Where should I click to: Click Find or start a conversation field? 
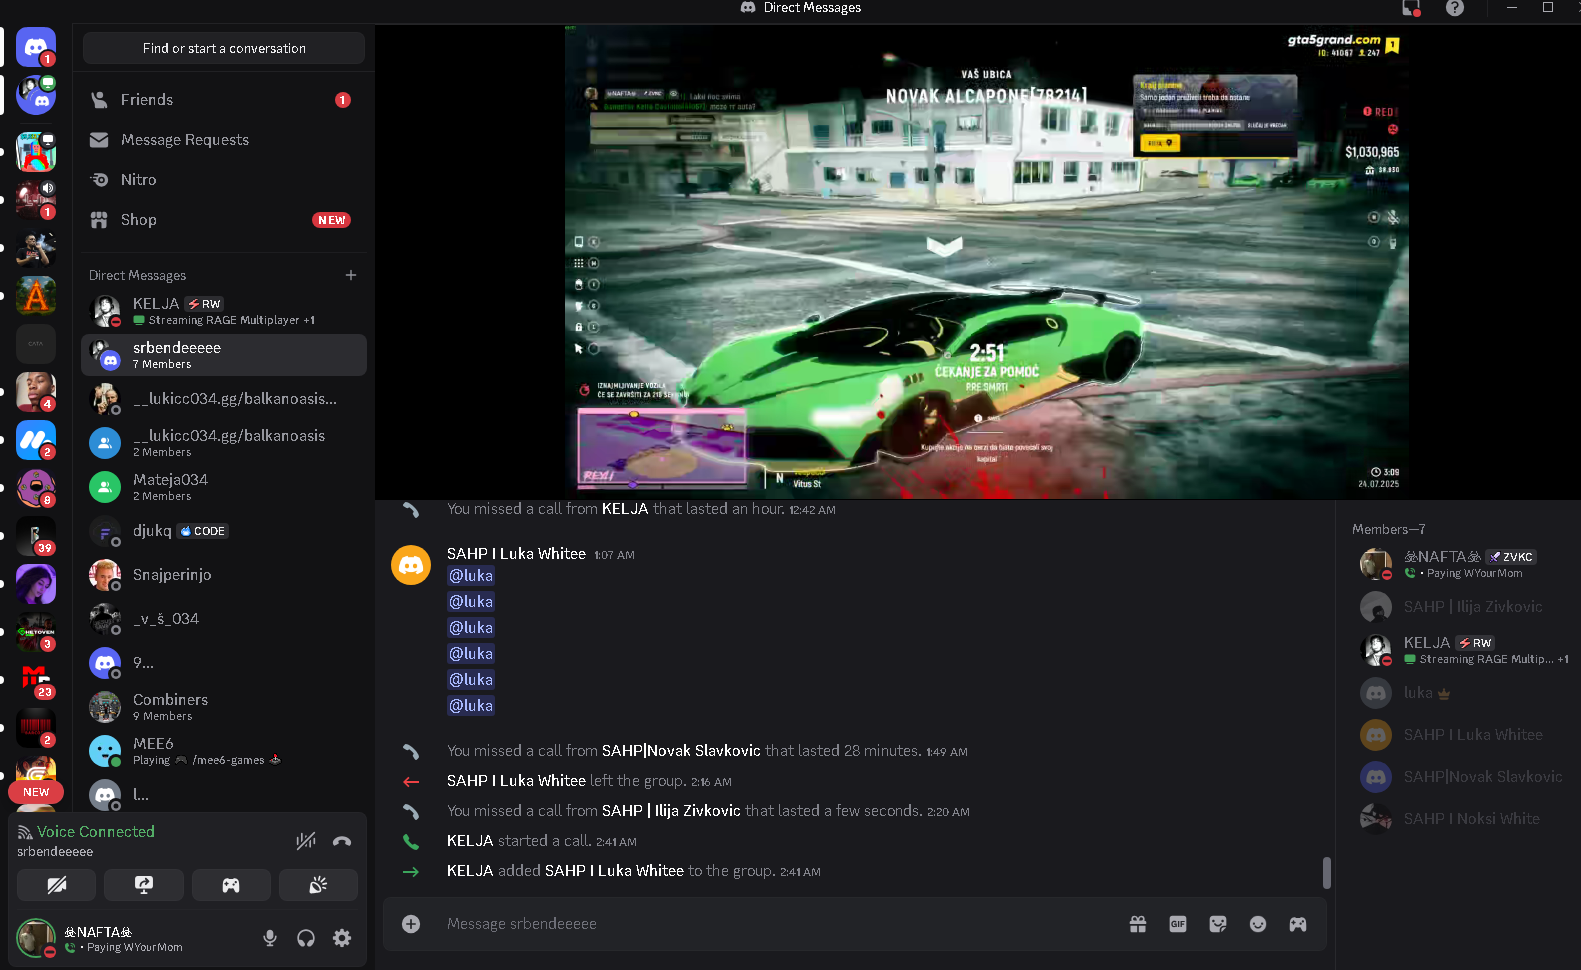(x=224, y=48)
